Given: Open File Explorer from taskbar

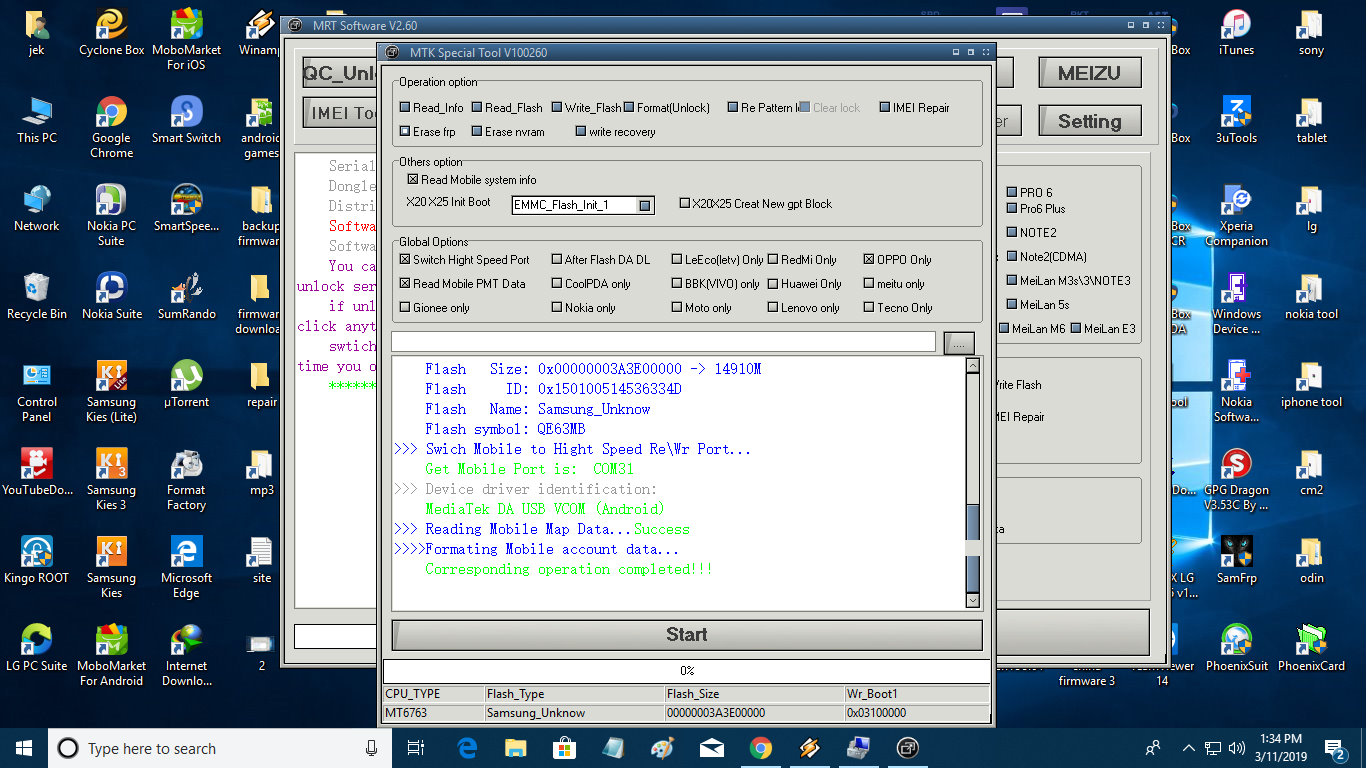Looking at the screenshot, I should [x=515, y=747].
